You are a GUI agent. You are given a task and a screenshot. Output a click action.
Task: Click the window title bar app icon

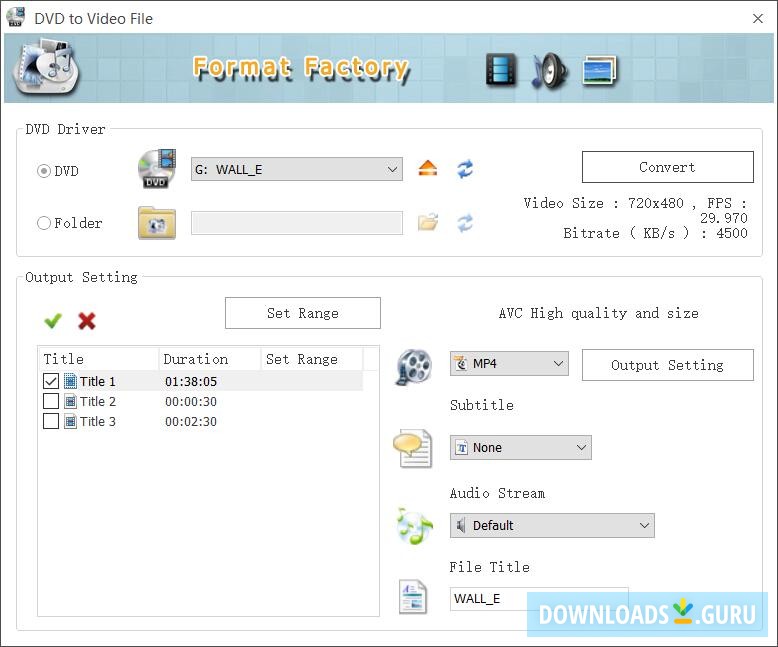[15, 17]
